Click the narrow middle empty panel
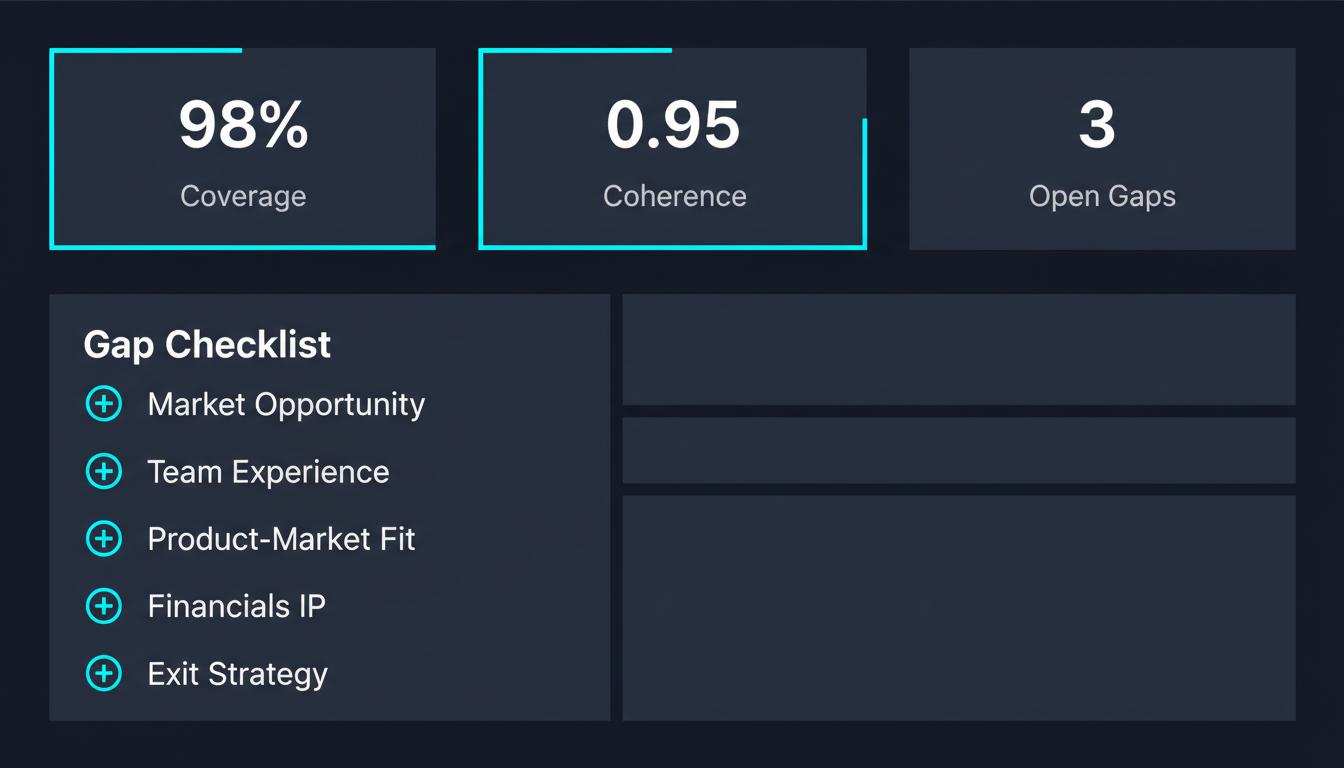 (x=958, y=450)
